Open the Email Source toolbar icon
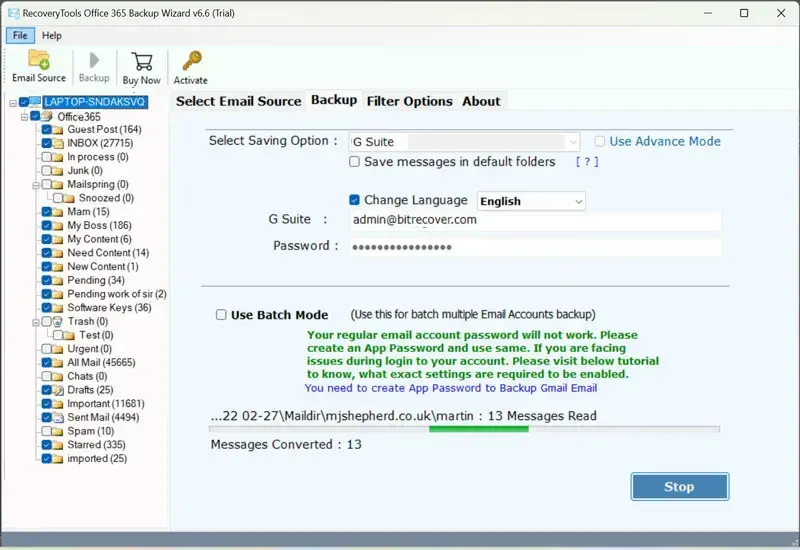 pyautogui.click(x=39, y=60)
